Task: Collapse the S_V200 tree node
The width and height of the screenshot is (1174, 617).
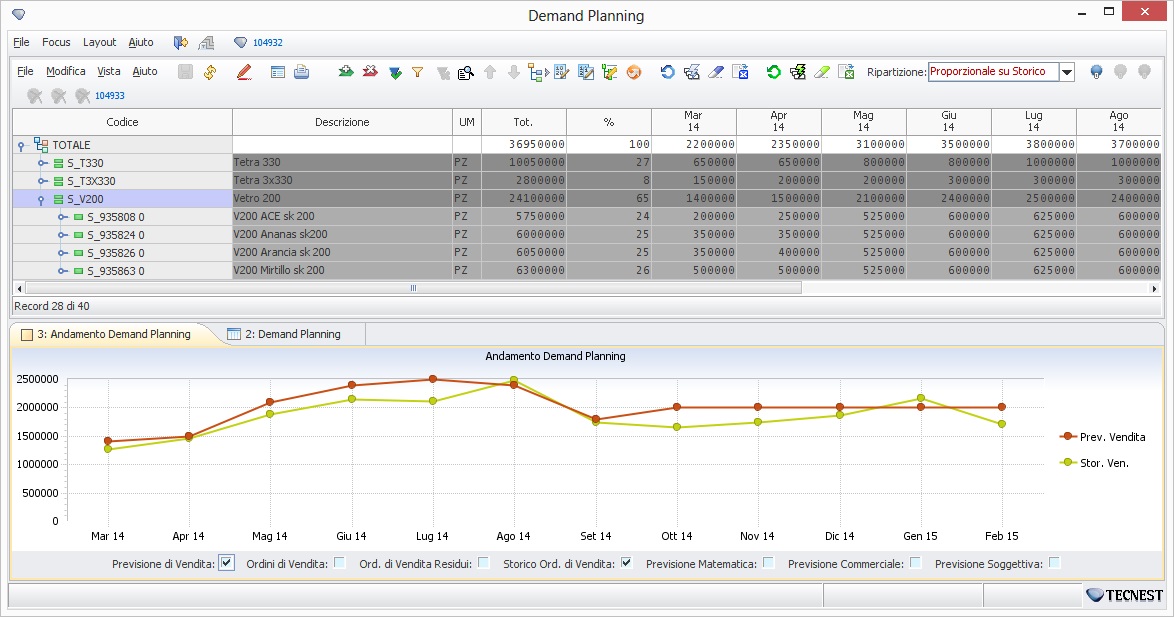Action: click(x=41, y=200)
